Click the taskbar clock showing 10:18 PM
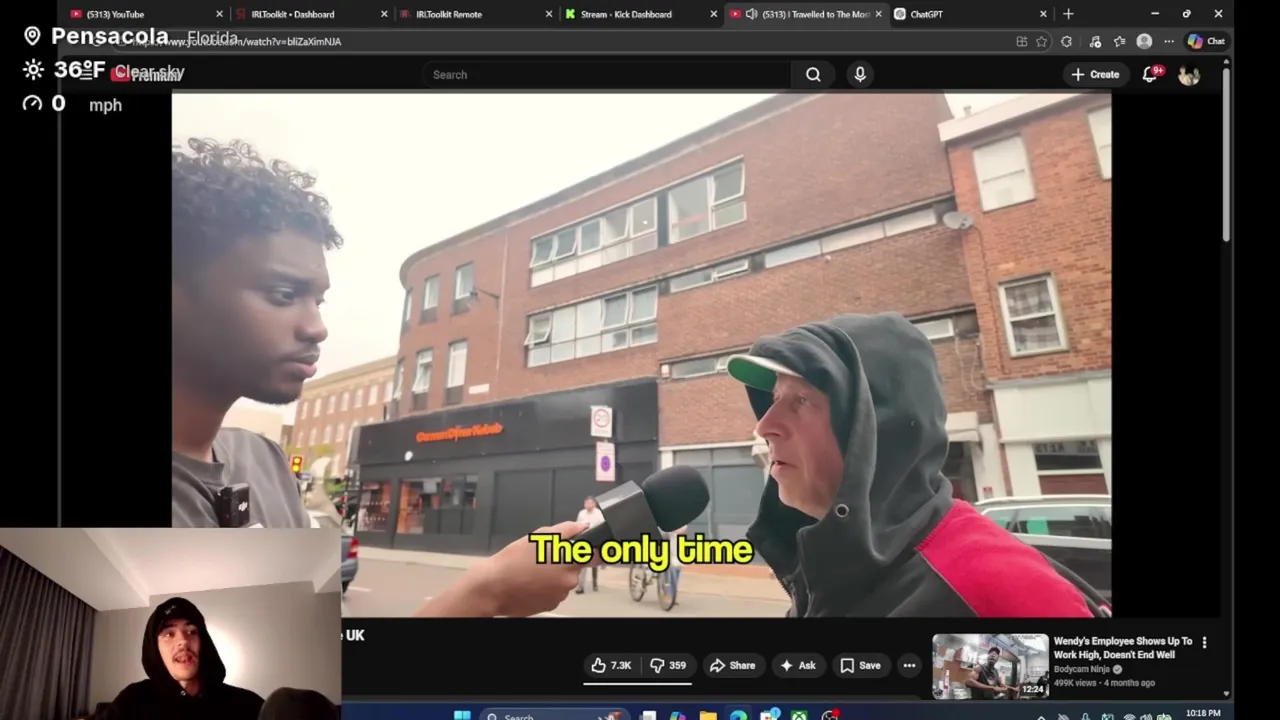This screenshot has height=720, width=1280. (x=1203, y=714)
